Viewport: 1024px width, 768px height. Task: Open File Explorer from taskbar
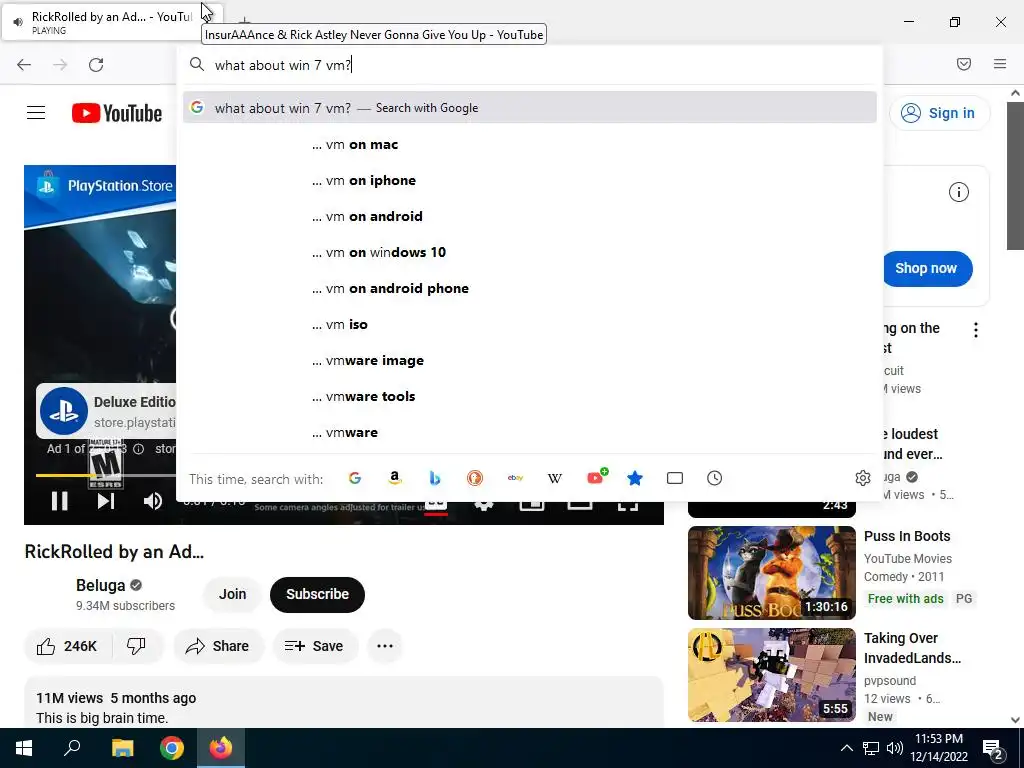(122, 748)
